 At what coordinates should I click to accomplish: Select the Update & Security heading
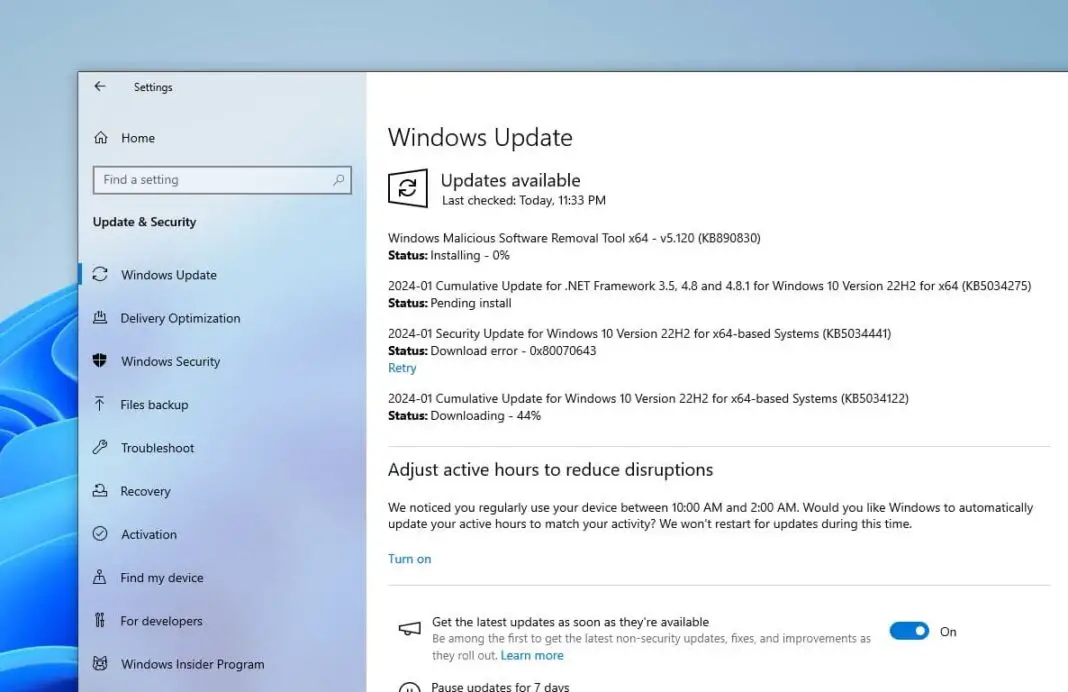click(x=144, y=222)
